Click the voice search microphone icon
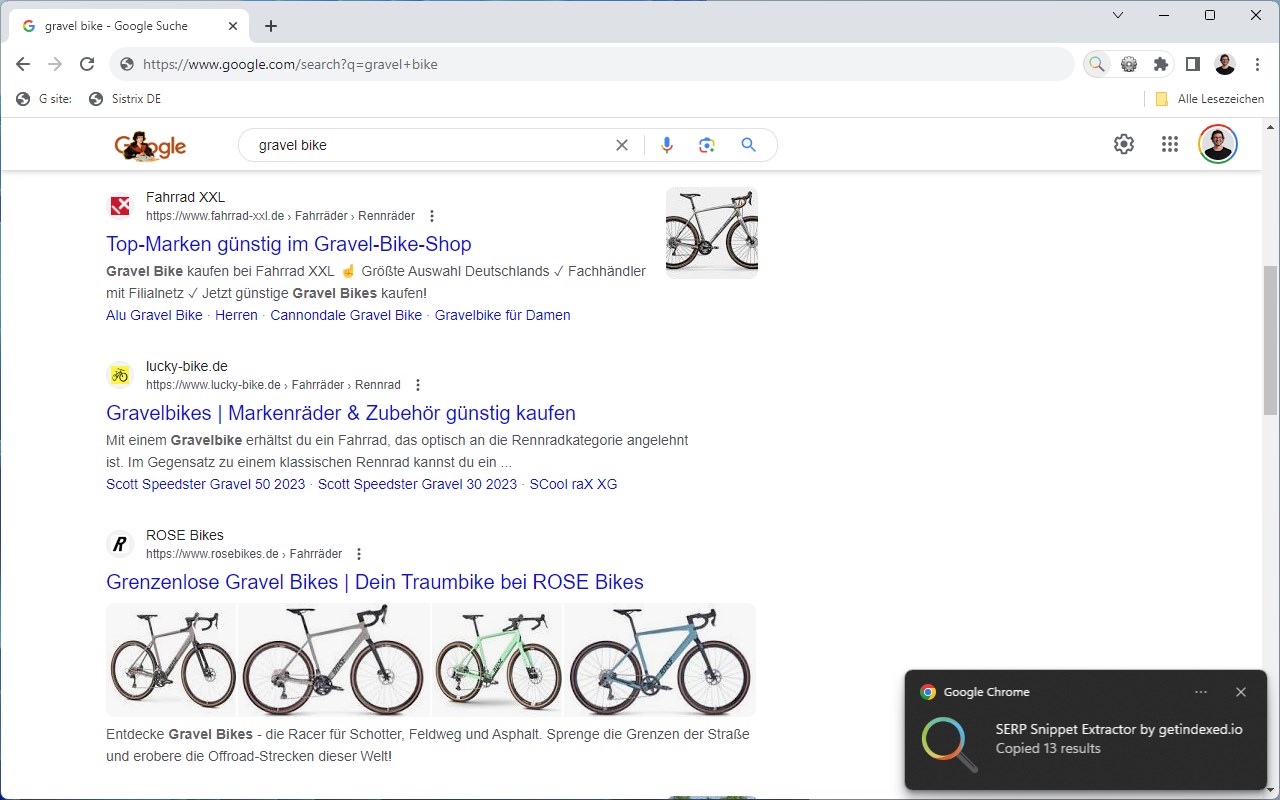 tap(666, 144)
